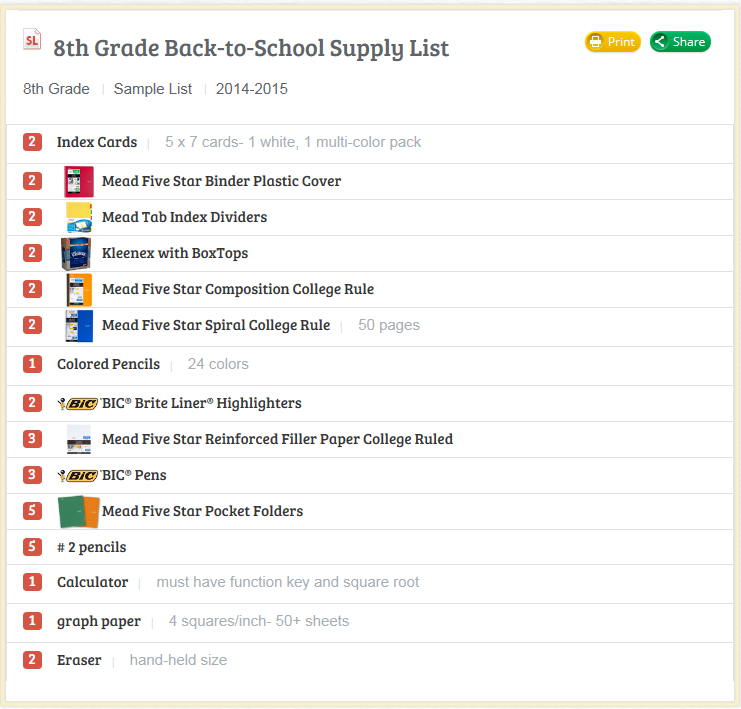Open Mead Five Star Binder thumbnail
Screen dimensions: 741x709
pos(79,182)
